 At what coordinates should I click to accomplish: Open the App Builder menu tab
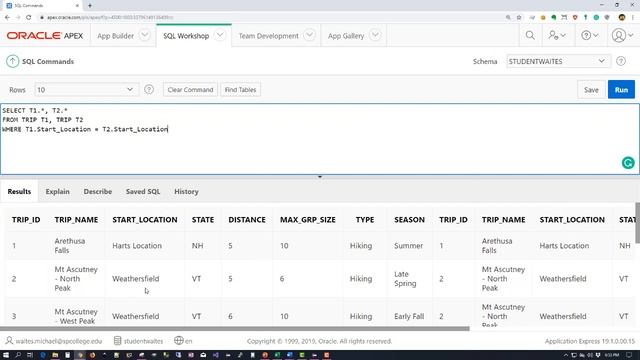click(x=116, y=36)
